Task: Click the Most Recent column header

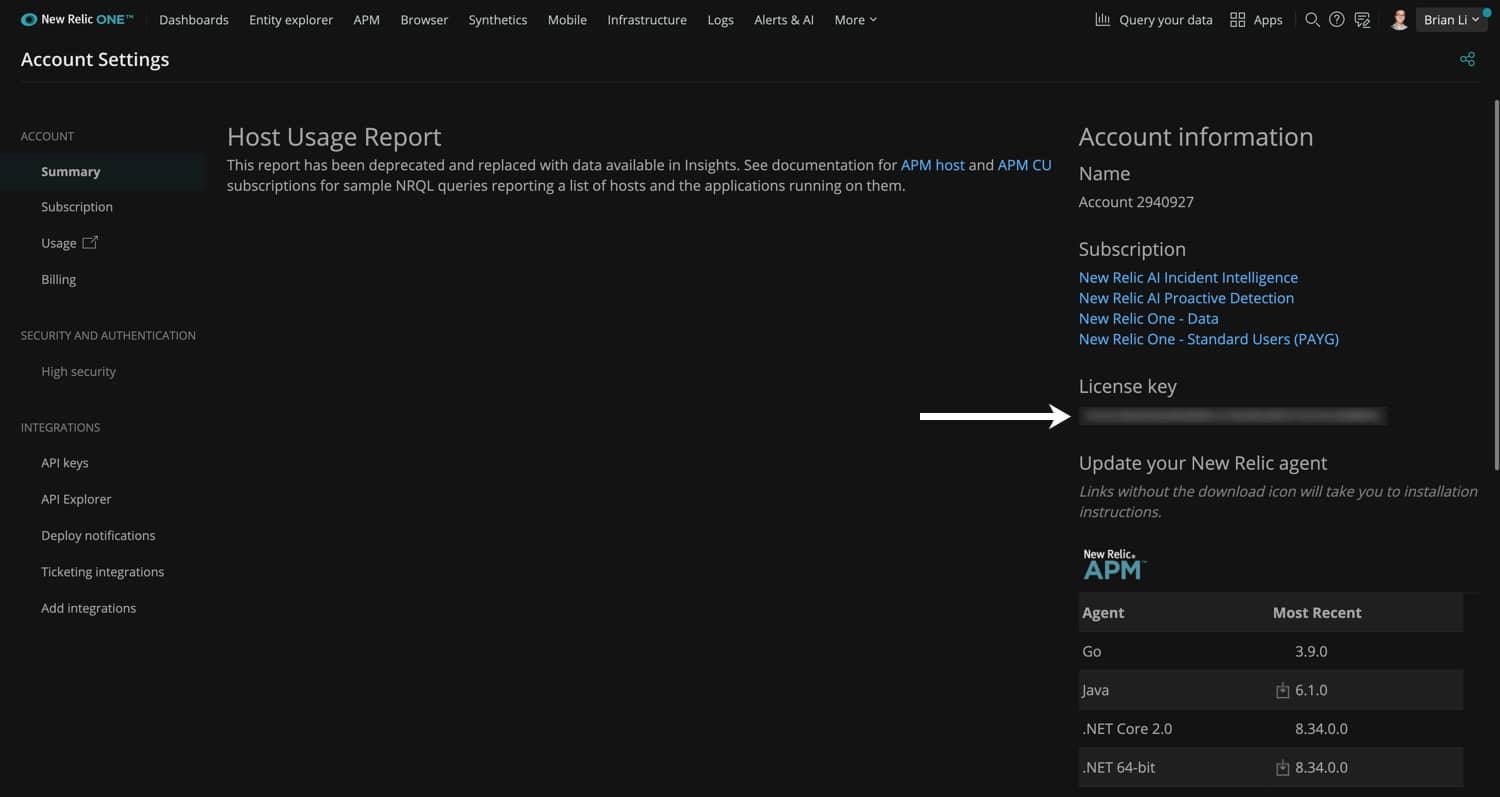Action: tap(1317, 612)
